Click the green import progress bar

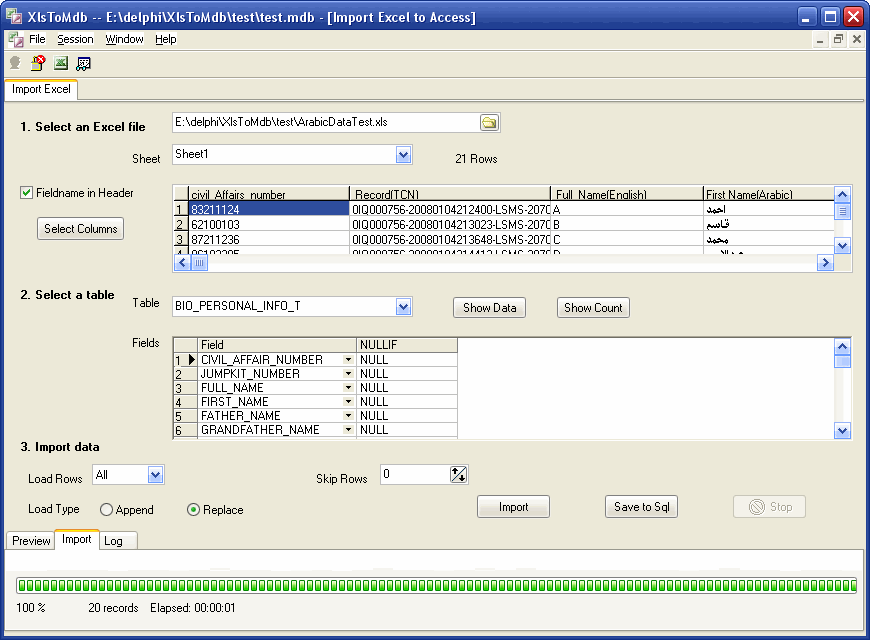point(436,586)
